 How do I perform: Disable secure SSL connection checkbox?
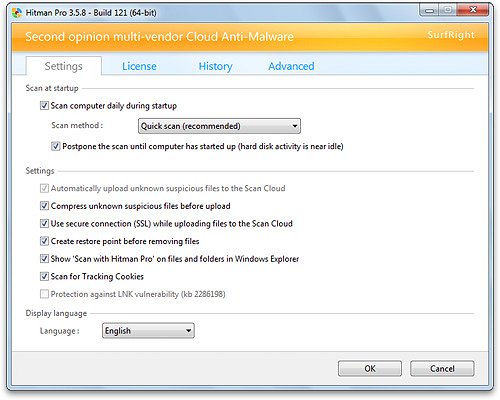[44, 223]
